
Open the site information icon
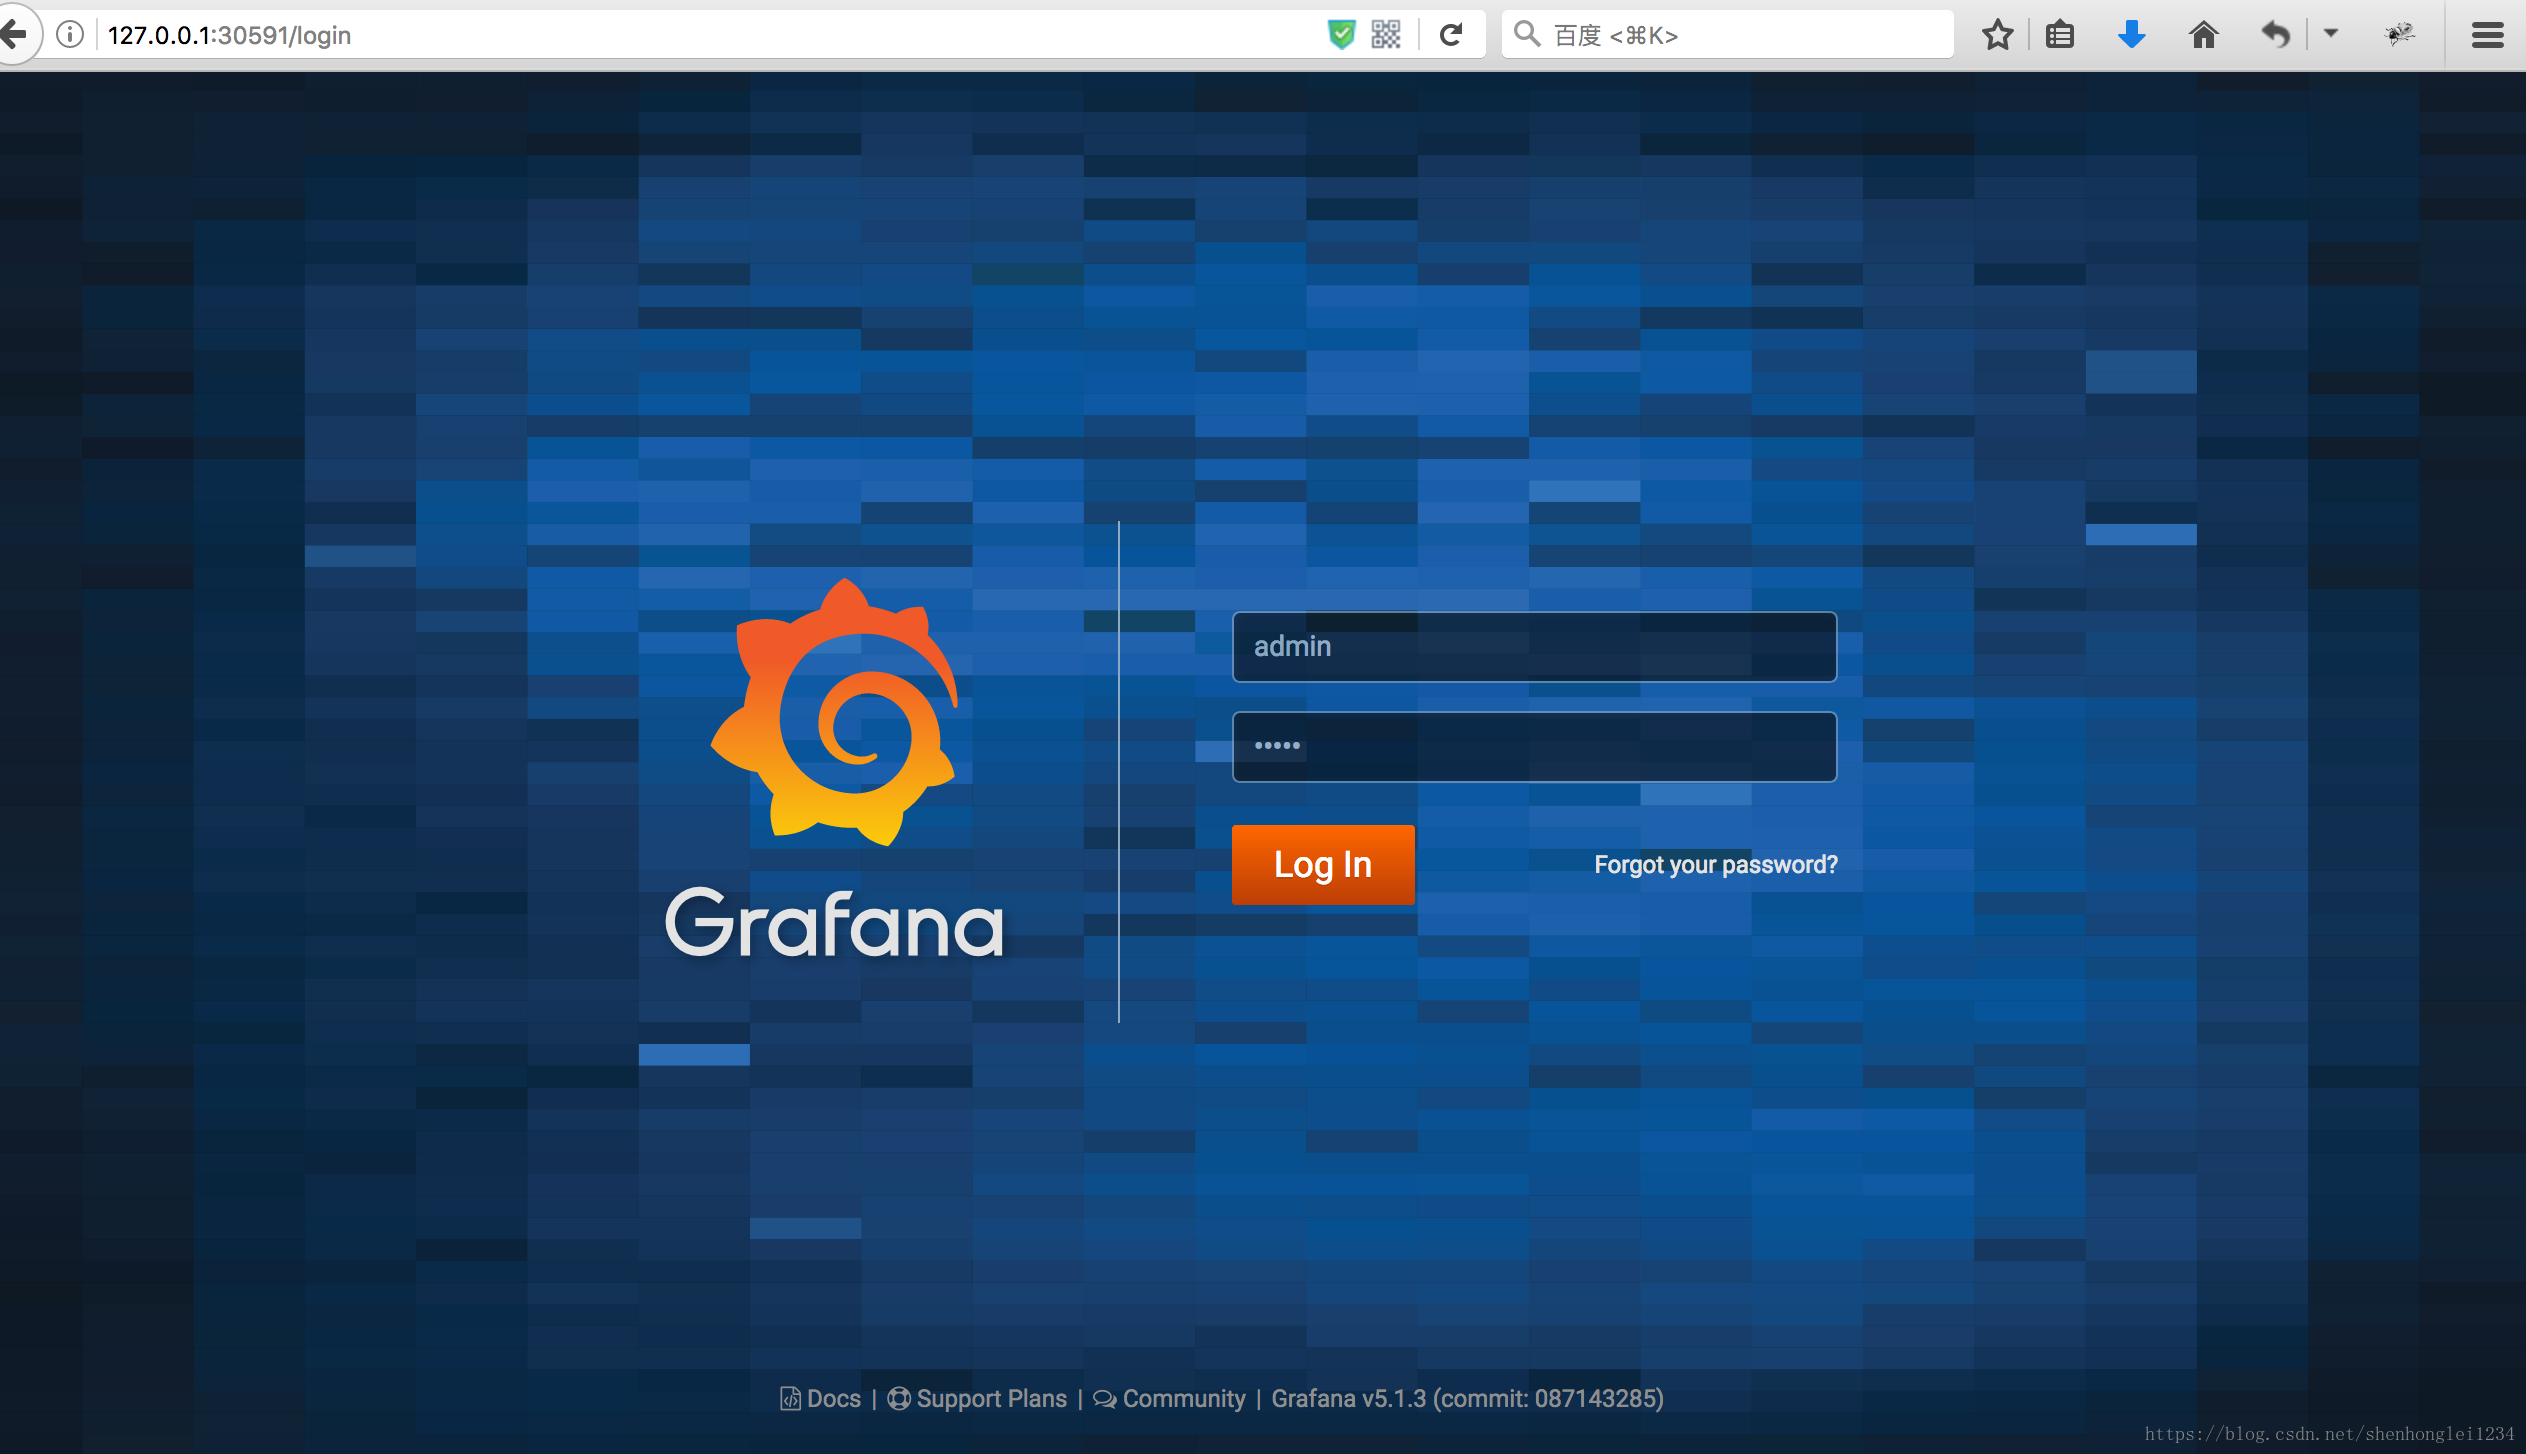tap(70, 35)
